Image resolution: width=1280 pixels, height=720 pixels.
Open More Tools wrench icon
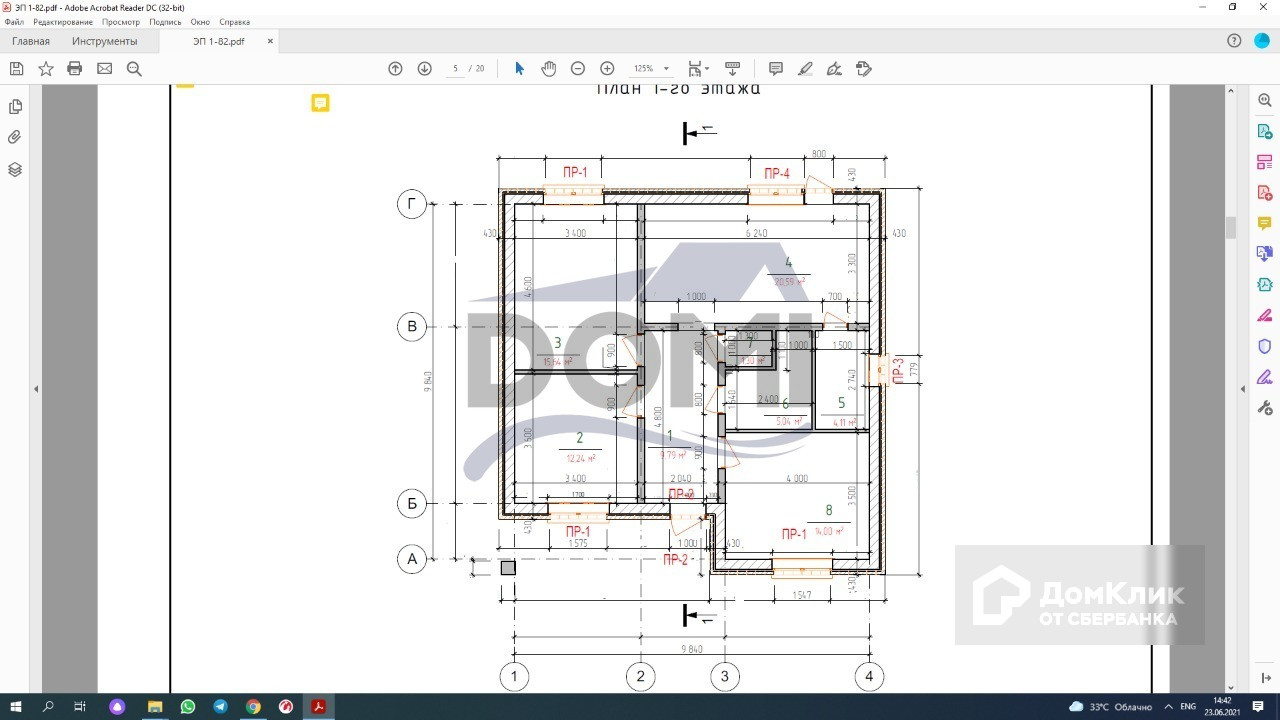point(1265,408)
